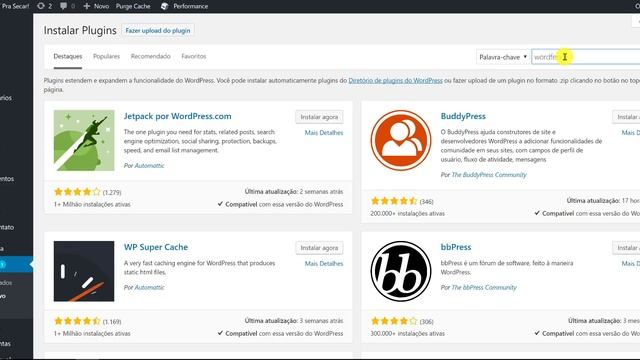This screenshot has width=640, height=360.
Task: Switch to the Recomendado tab
Action: click(x=151, y=56)
